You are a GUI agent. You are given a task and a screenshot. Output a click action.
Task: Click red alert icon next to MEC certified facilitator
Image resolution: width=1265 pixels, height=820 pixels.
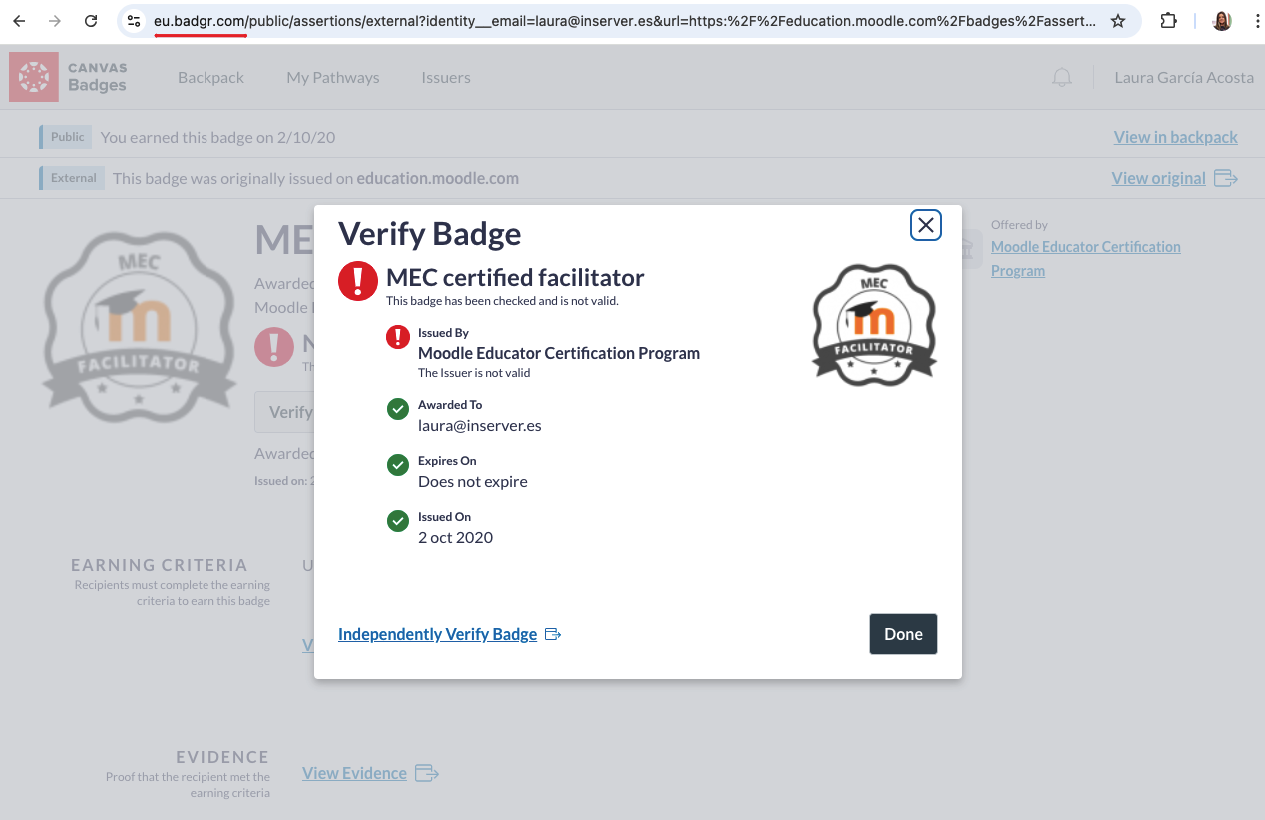[358, 281]
